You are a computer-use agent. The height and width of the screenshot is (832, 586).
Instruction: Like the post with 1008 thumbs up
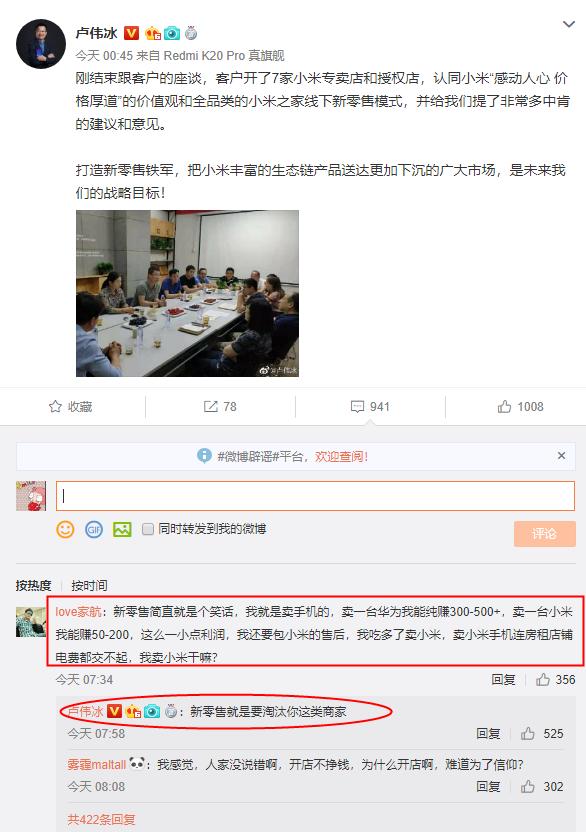pos(504,406)
